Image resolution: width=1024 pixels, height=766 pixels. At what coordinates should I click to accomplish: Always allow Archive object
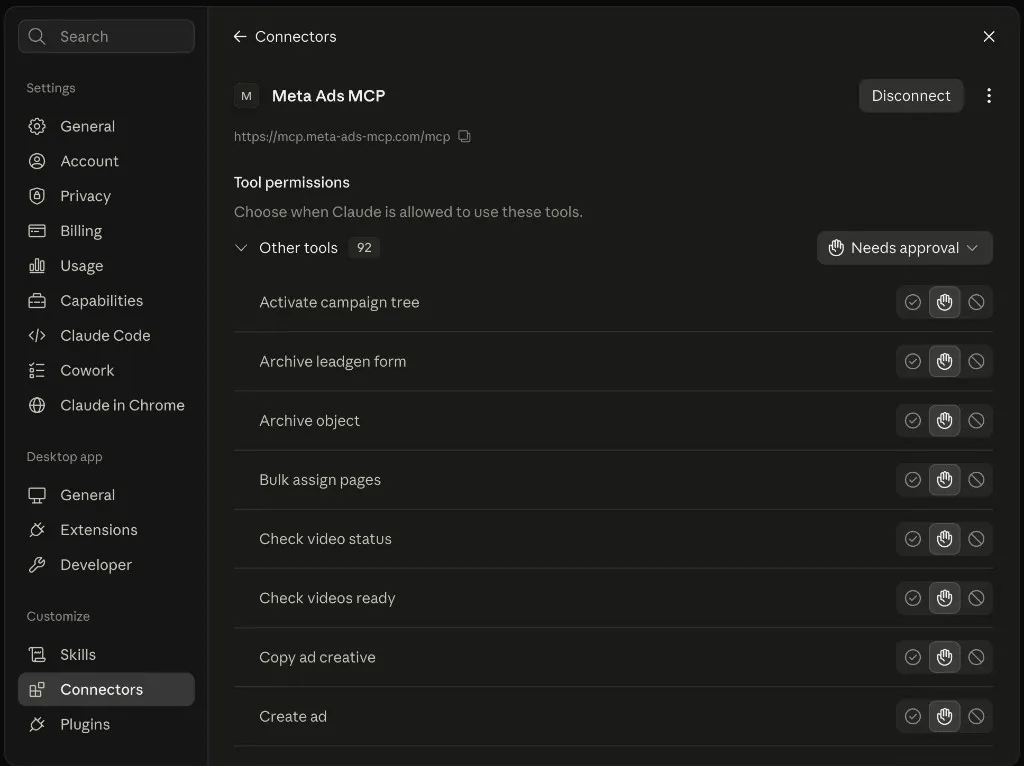pyautogui.click(x=912, y=421)
